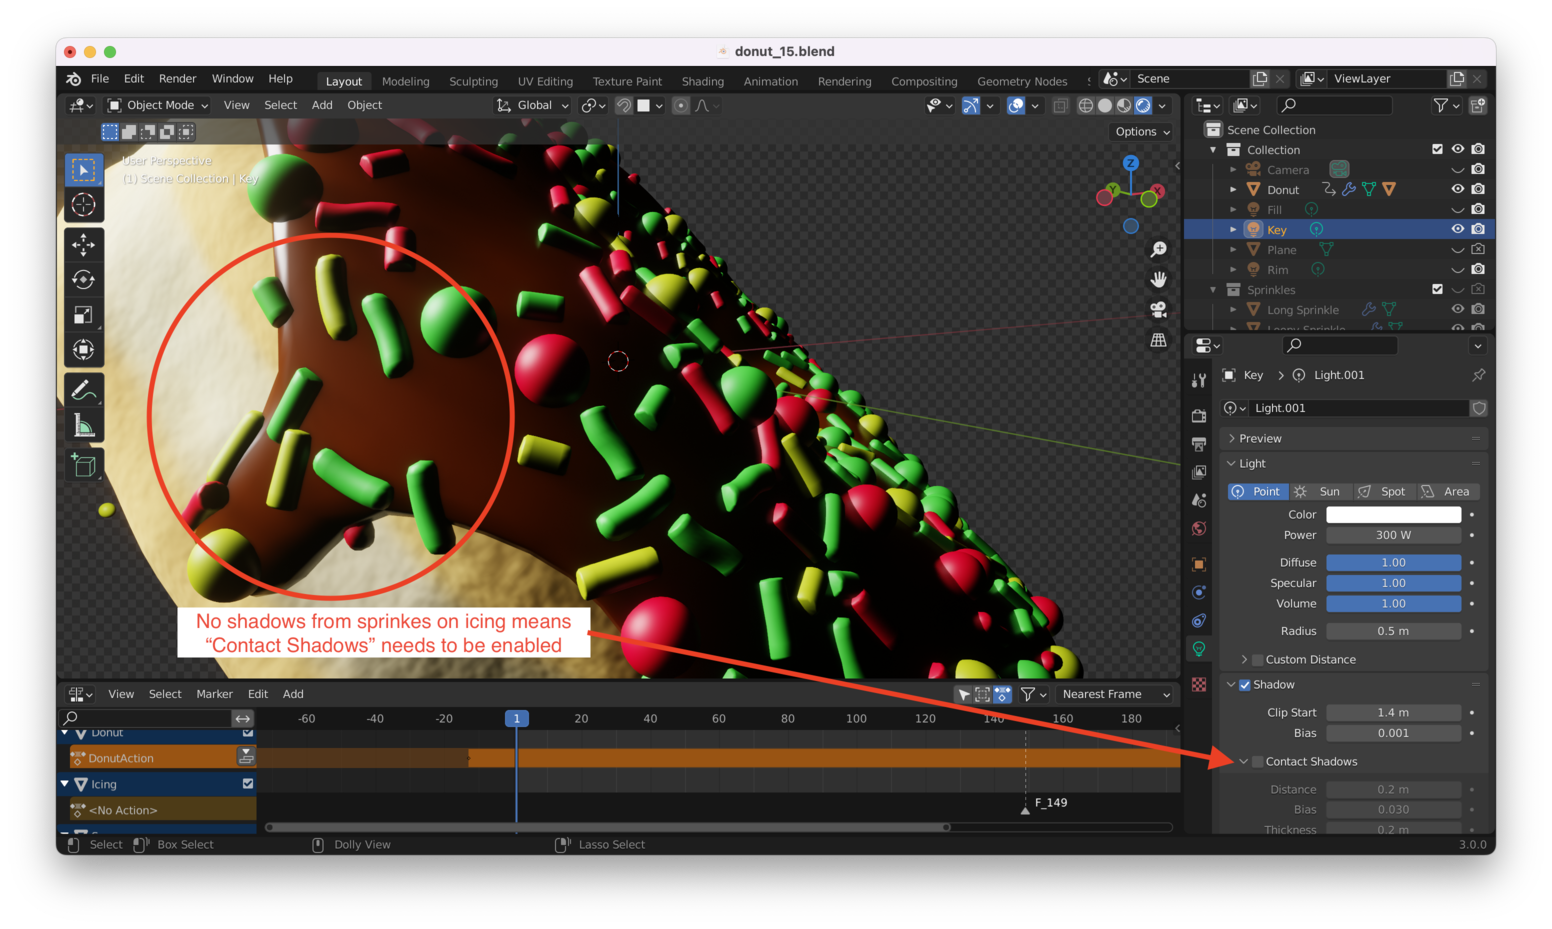Click the F_149 timeline marker

click(x=1025, y=809)
